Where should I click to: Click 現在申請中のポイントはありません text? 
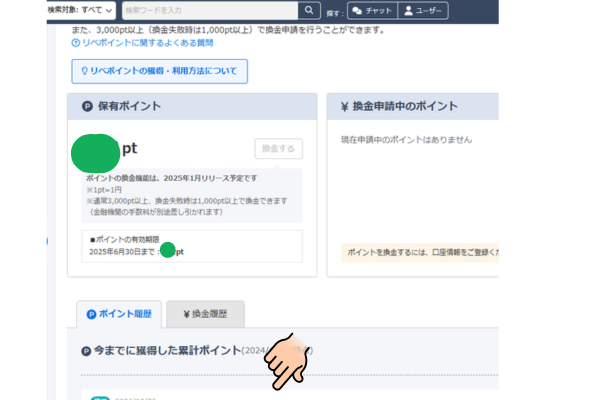[406, 140]
